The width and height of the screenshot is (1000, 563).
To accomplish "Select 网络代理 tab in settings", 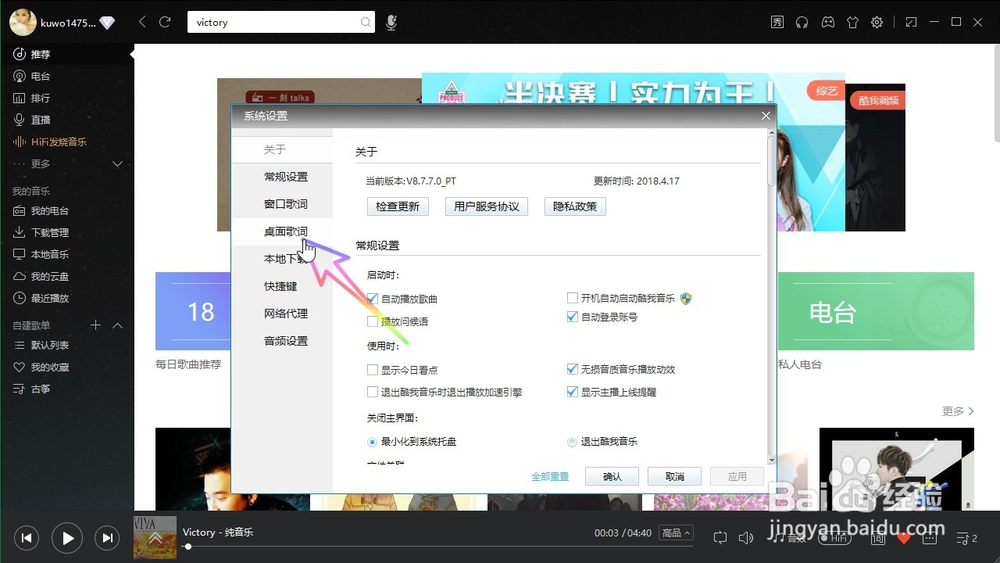I will [x=282, y=314].
